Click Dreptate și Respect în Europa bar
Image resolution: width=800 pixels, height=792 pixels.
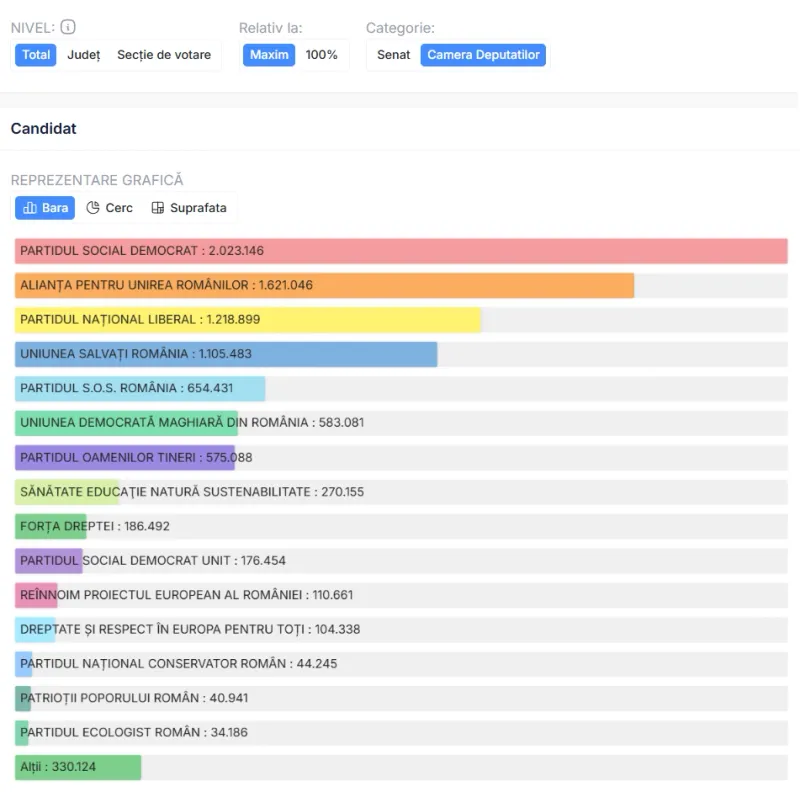pos(35,629)
